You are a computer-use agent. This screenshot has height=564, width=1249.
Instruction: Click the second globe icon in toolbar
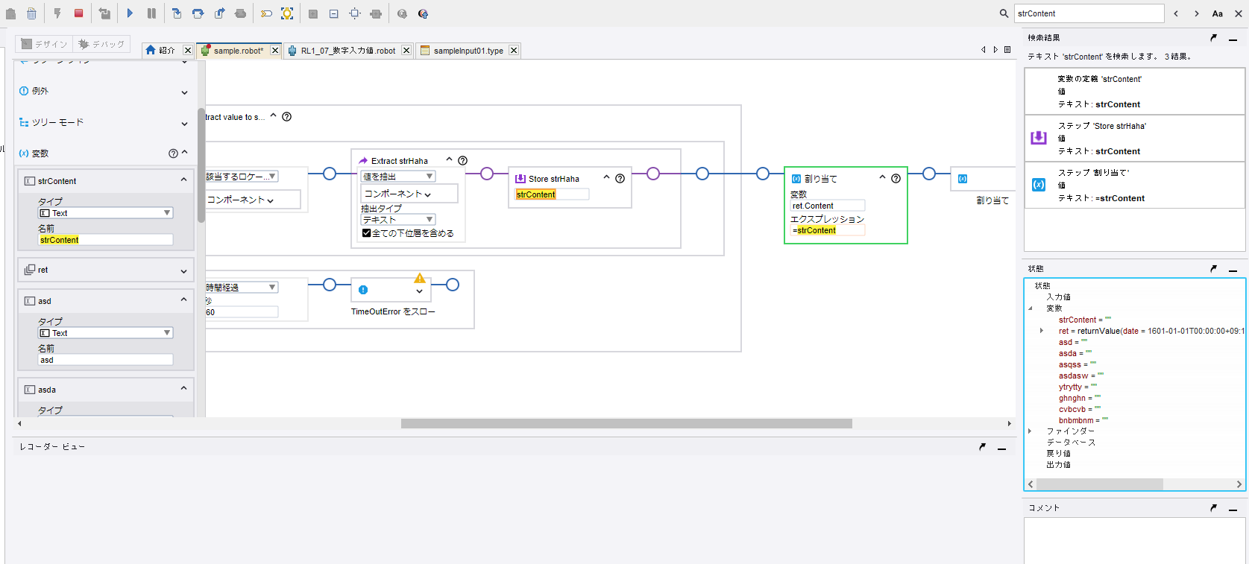(x=423, y=14)
